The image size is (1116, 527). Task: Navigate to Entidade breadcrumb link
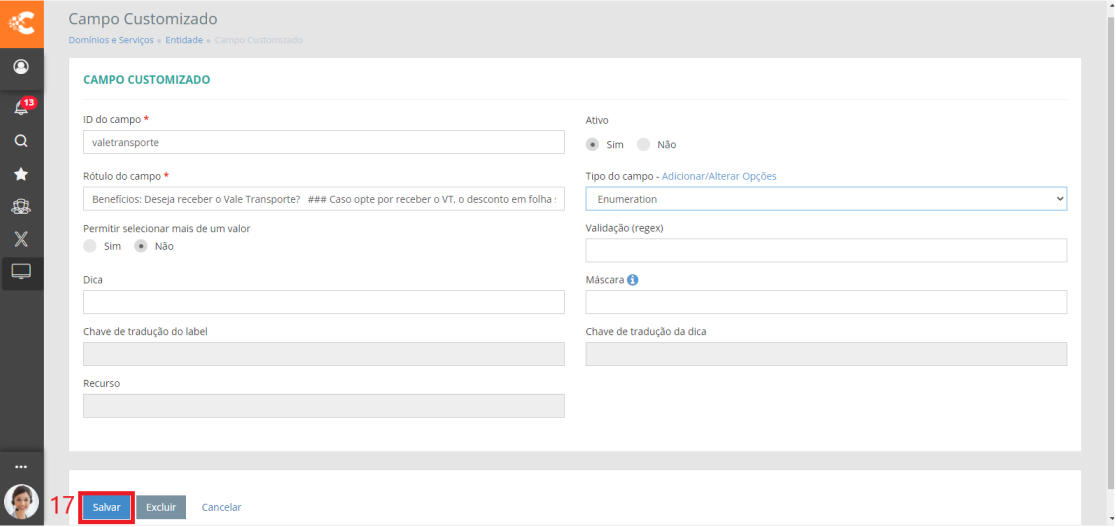[x=184, y=40]
